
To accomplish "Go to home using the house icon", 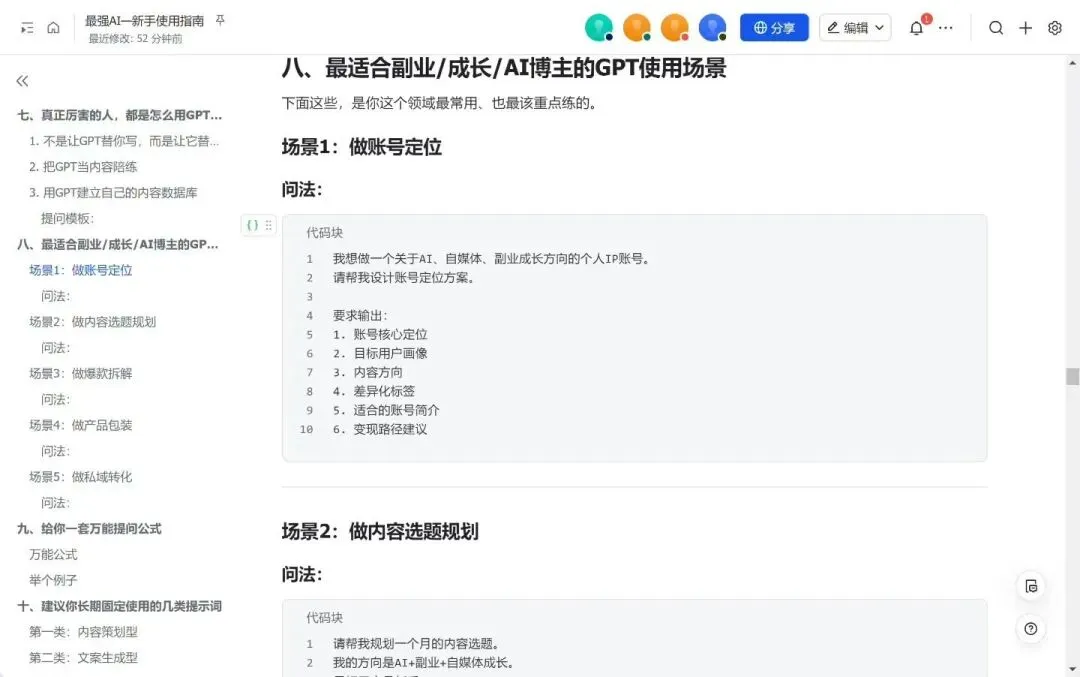I will (55, 27).
